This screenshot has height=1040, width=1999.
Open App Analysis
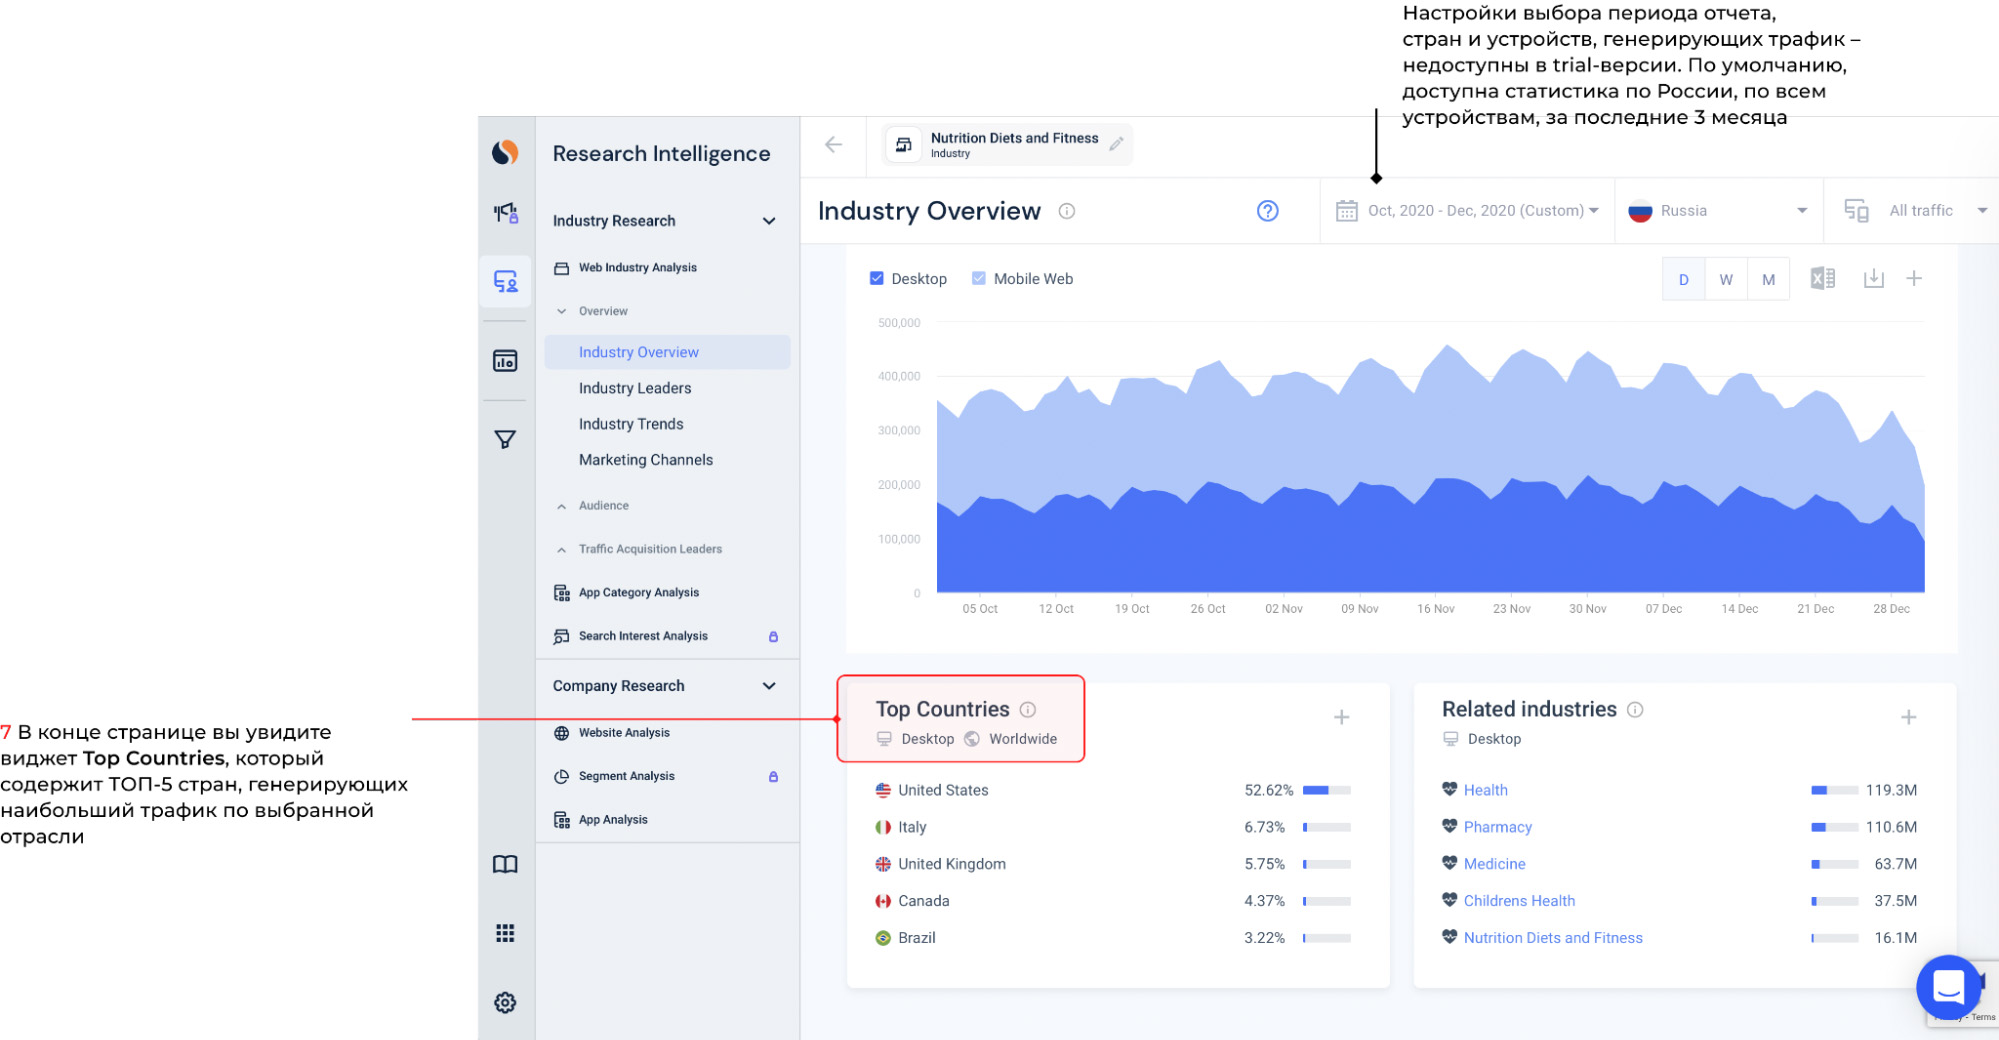click(x=613, y=820)
